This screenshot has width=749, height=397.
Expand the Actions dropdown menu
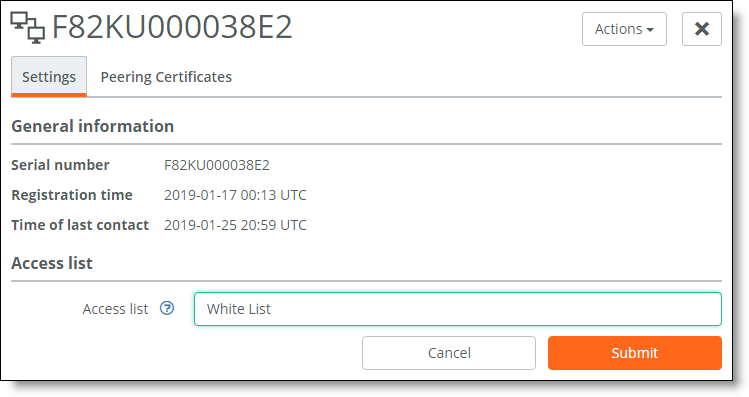[x=624, y=29]
